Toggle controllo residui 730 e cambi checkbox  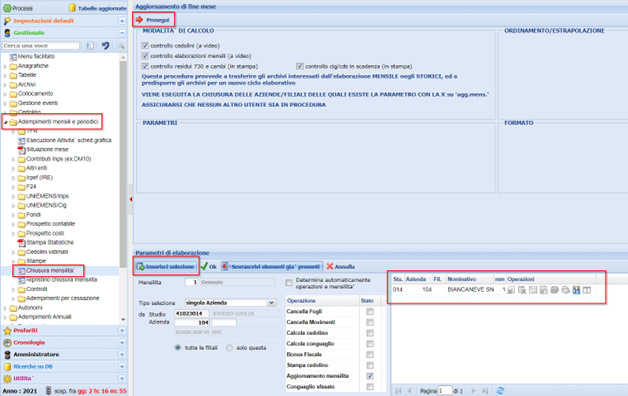click(x=145, y=66)
